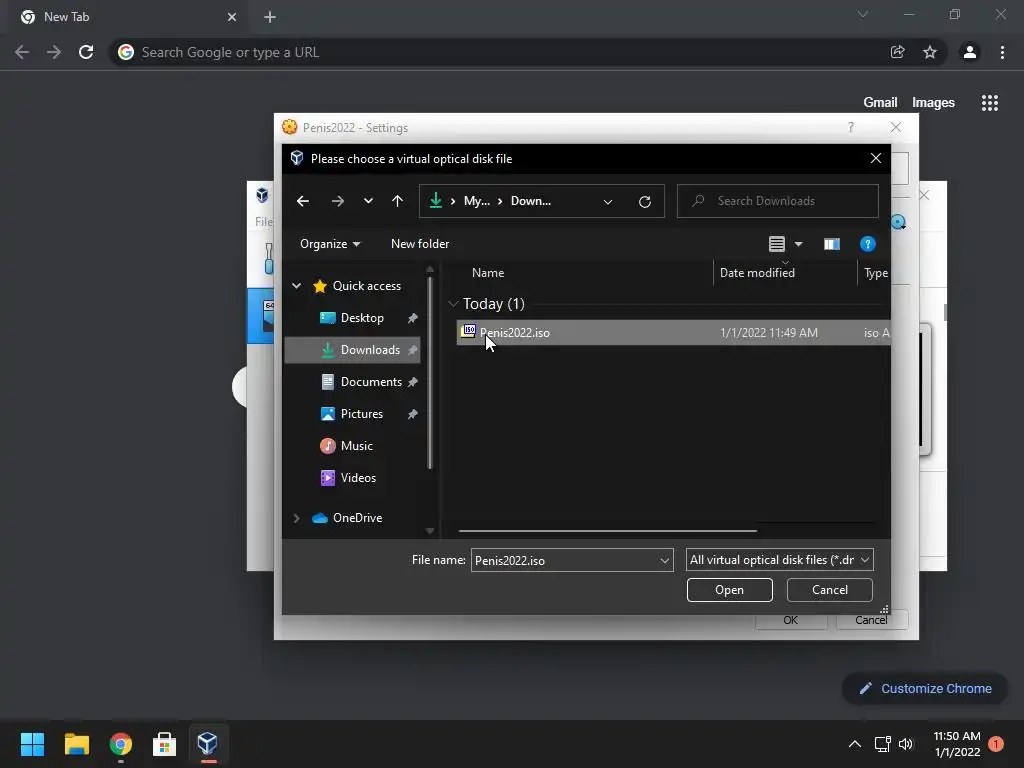Unpin Desktop pin icon
The height and width of the screenshot is (768, 1024).
[x=413, y=318]
